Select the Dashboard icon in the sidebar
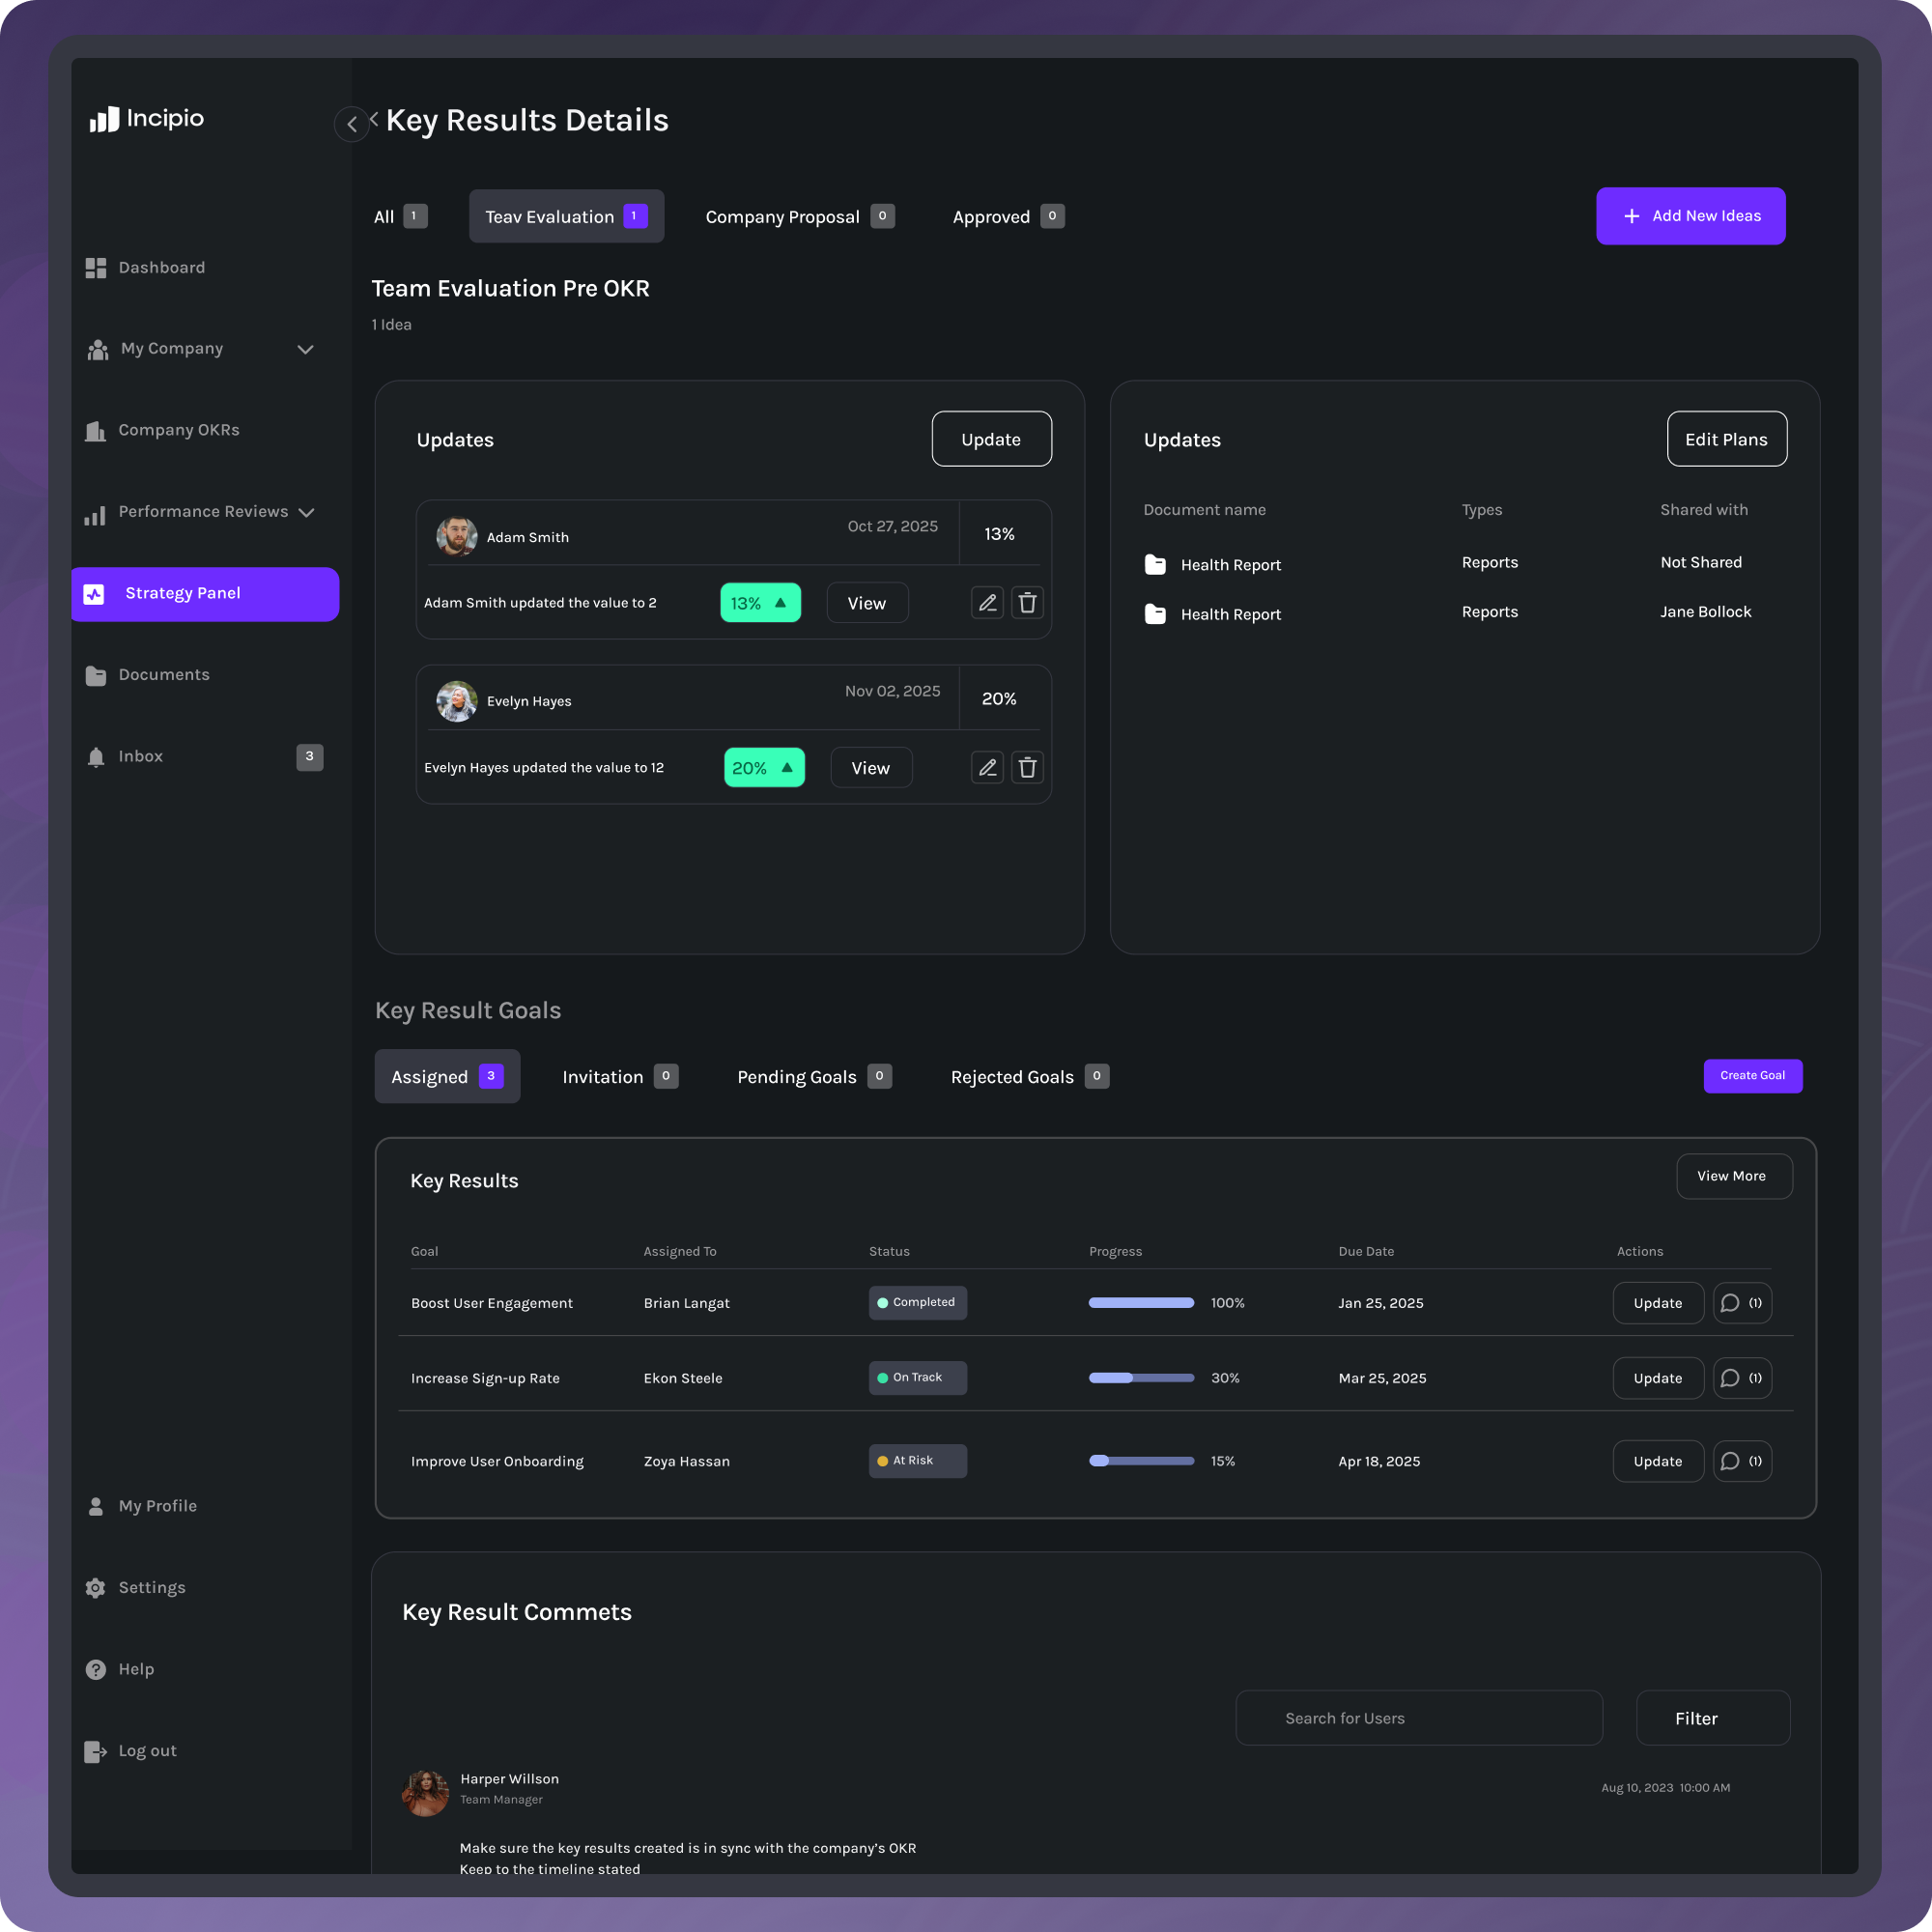Viewport: 1932px width, 1932px height. (96, 267)
